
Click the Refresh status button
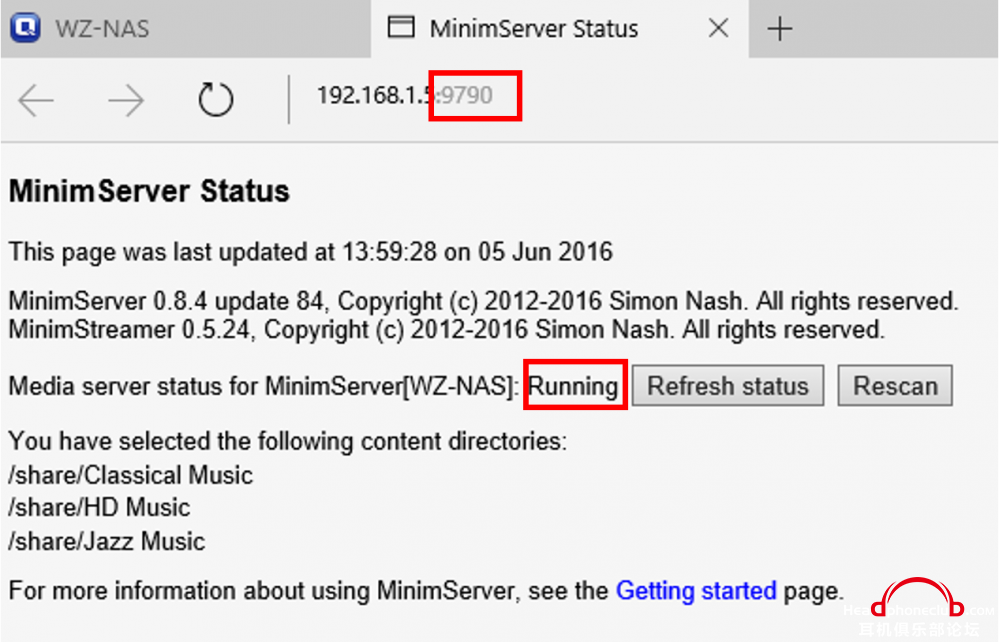[x=728, y=385]
